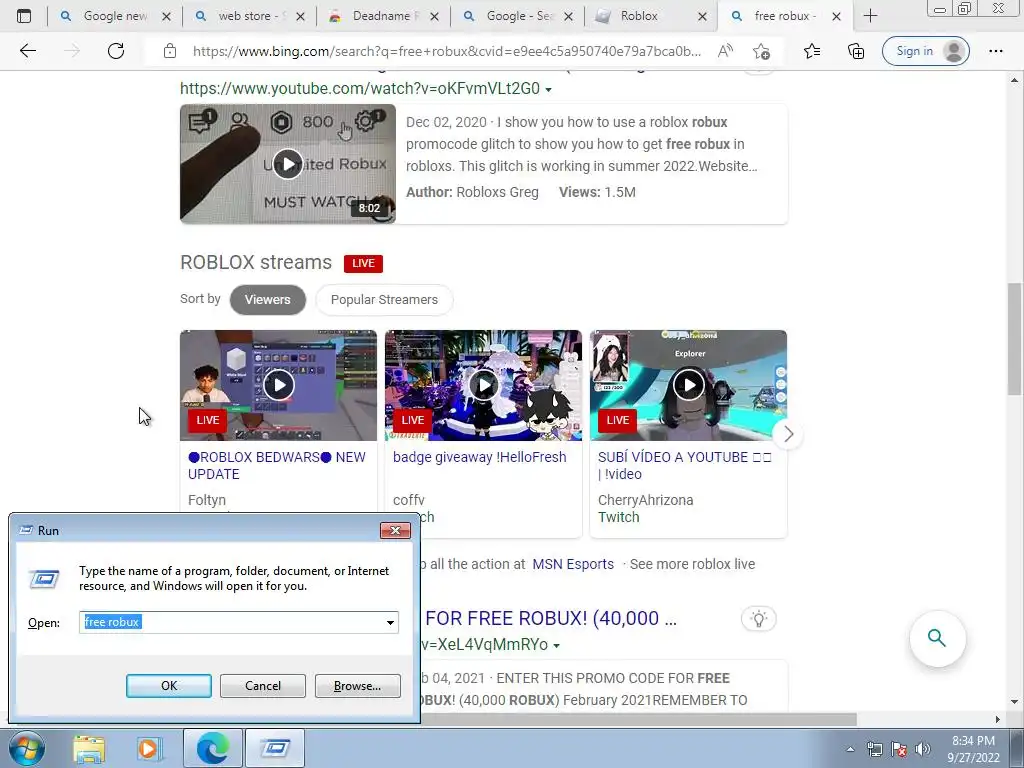Open SUBÍ VÍDEO A YOUTUBE stream link
Screen dimensions: 1024x768
coord(684,466)
